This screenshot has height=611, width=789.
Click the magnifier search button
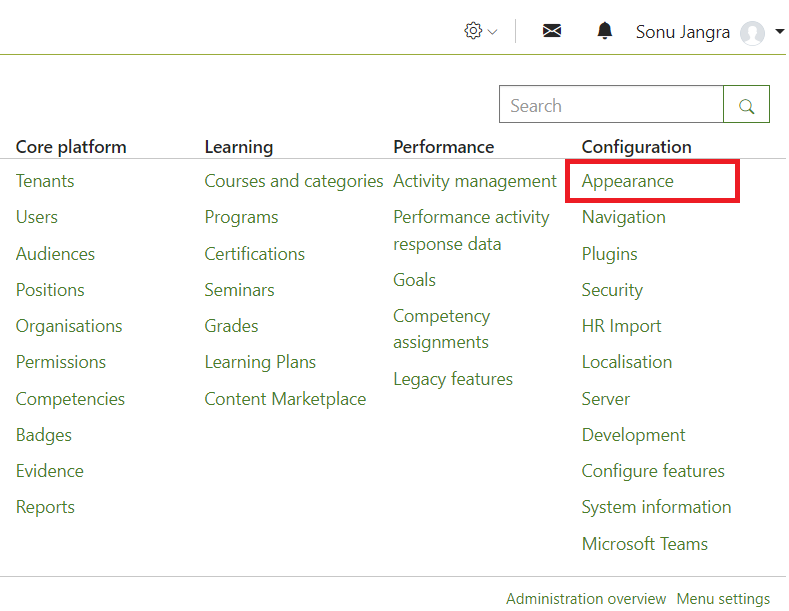pyautogui.click(x=746, y=104)
